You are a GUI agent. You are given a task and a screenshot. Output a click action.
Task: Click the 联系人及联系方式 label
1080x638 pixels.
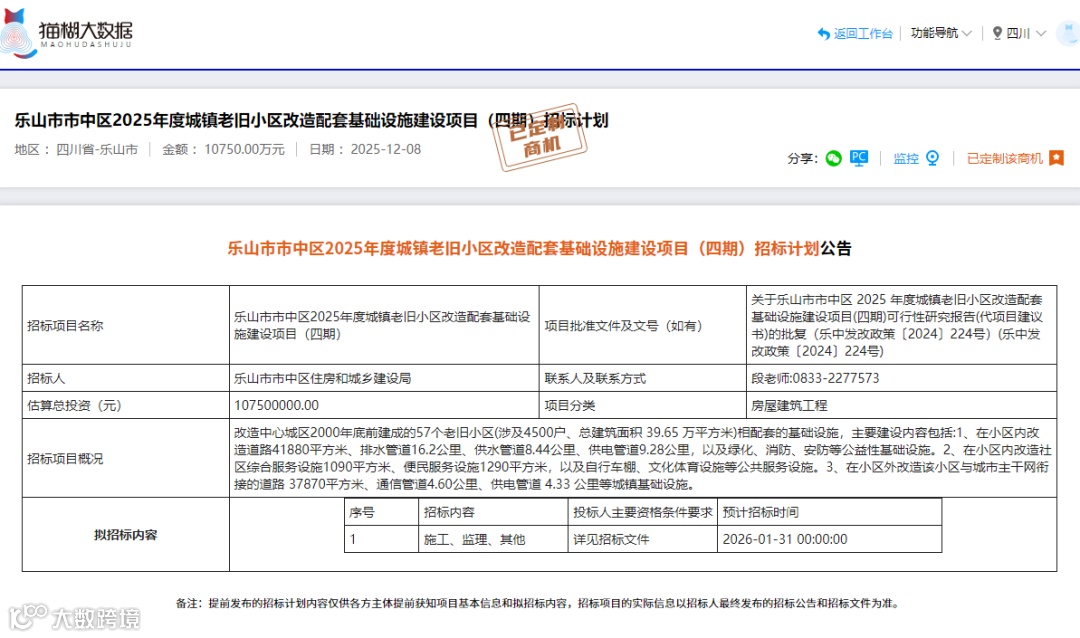(x=595, y=378)
